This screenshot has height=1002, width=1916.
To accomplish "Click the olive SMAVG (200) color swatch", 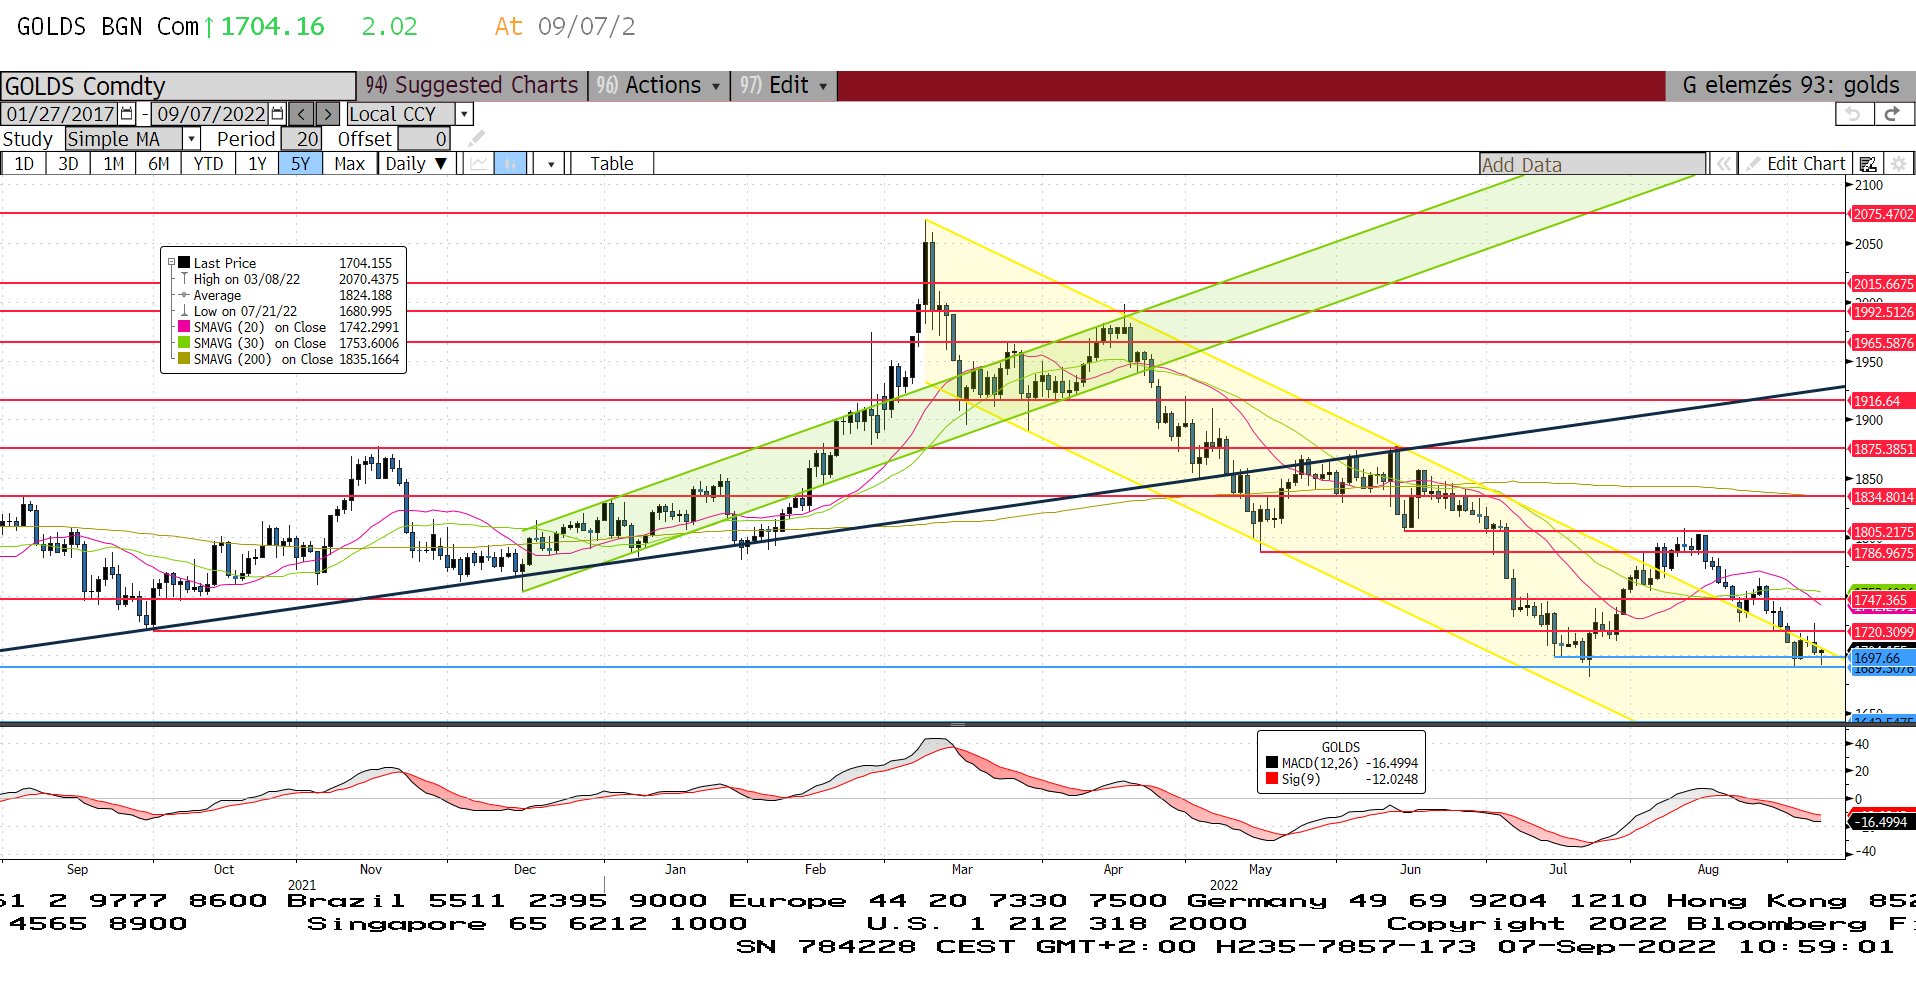I will coord(184,359).
